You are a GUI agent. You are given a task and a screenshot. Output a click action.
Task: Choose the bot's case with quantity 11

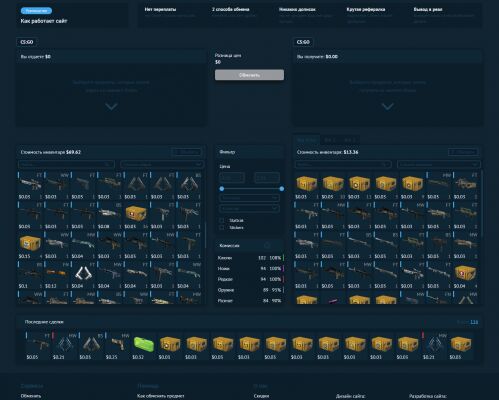click(x=359, y=186)
